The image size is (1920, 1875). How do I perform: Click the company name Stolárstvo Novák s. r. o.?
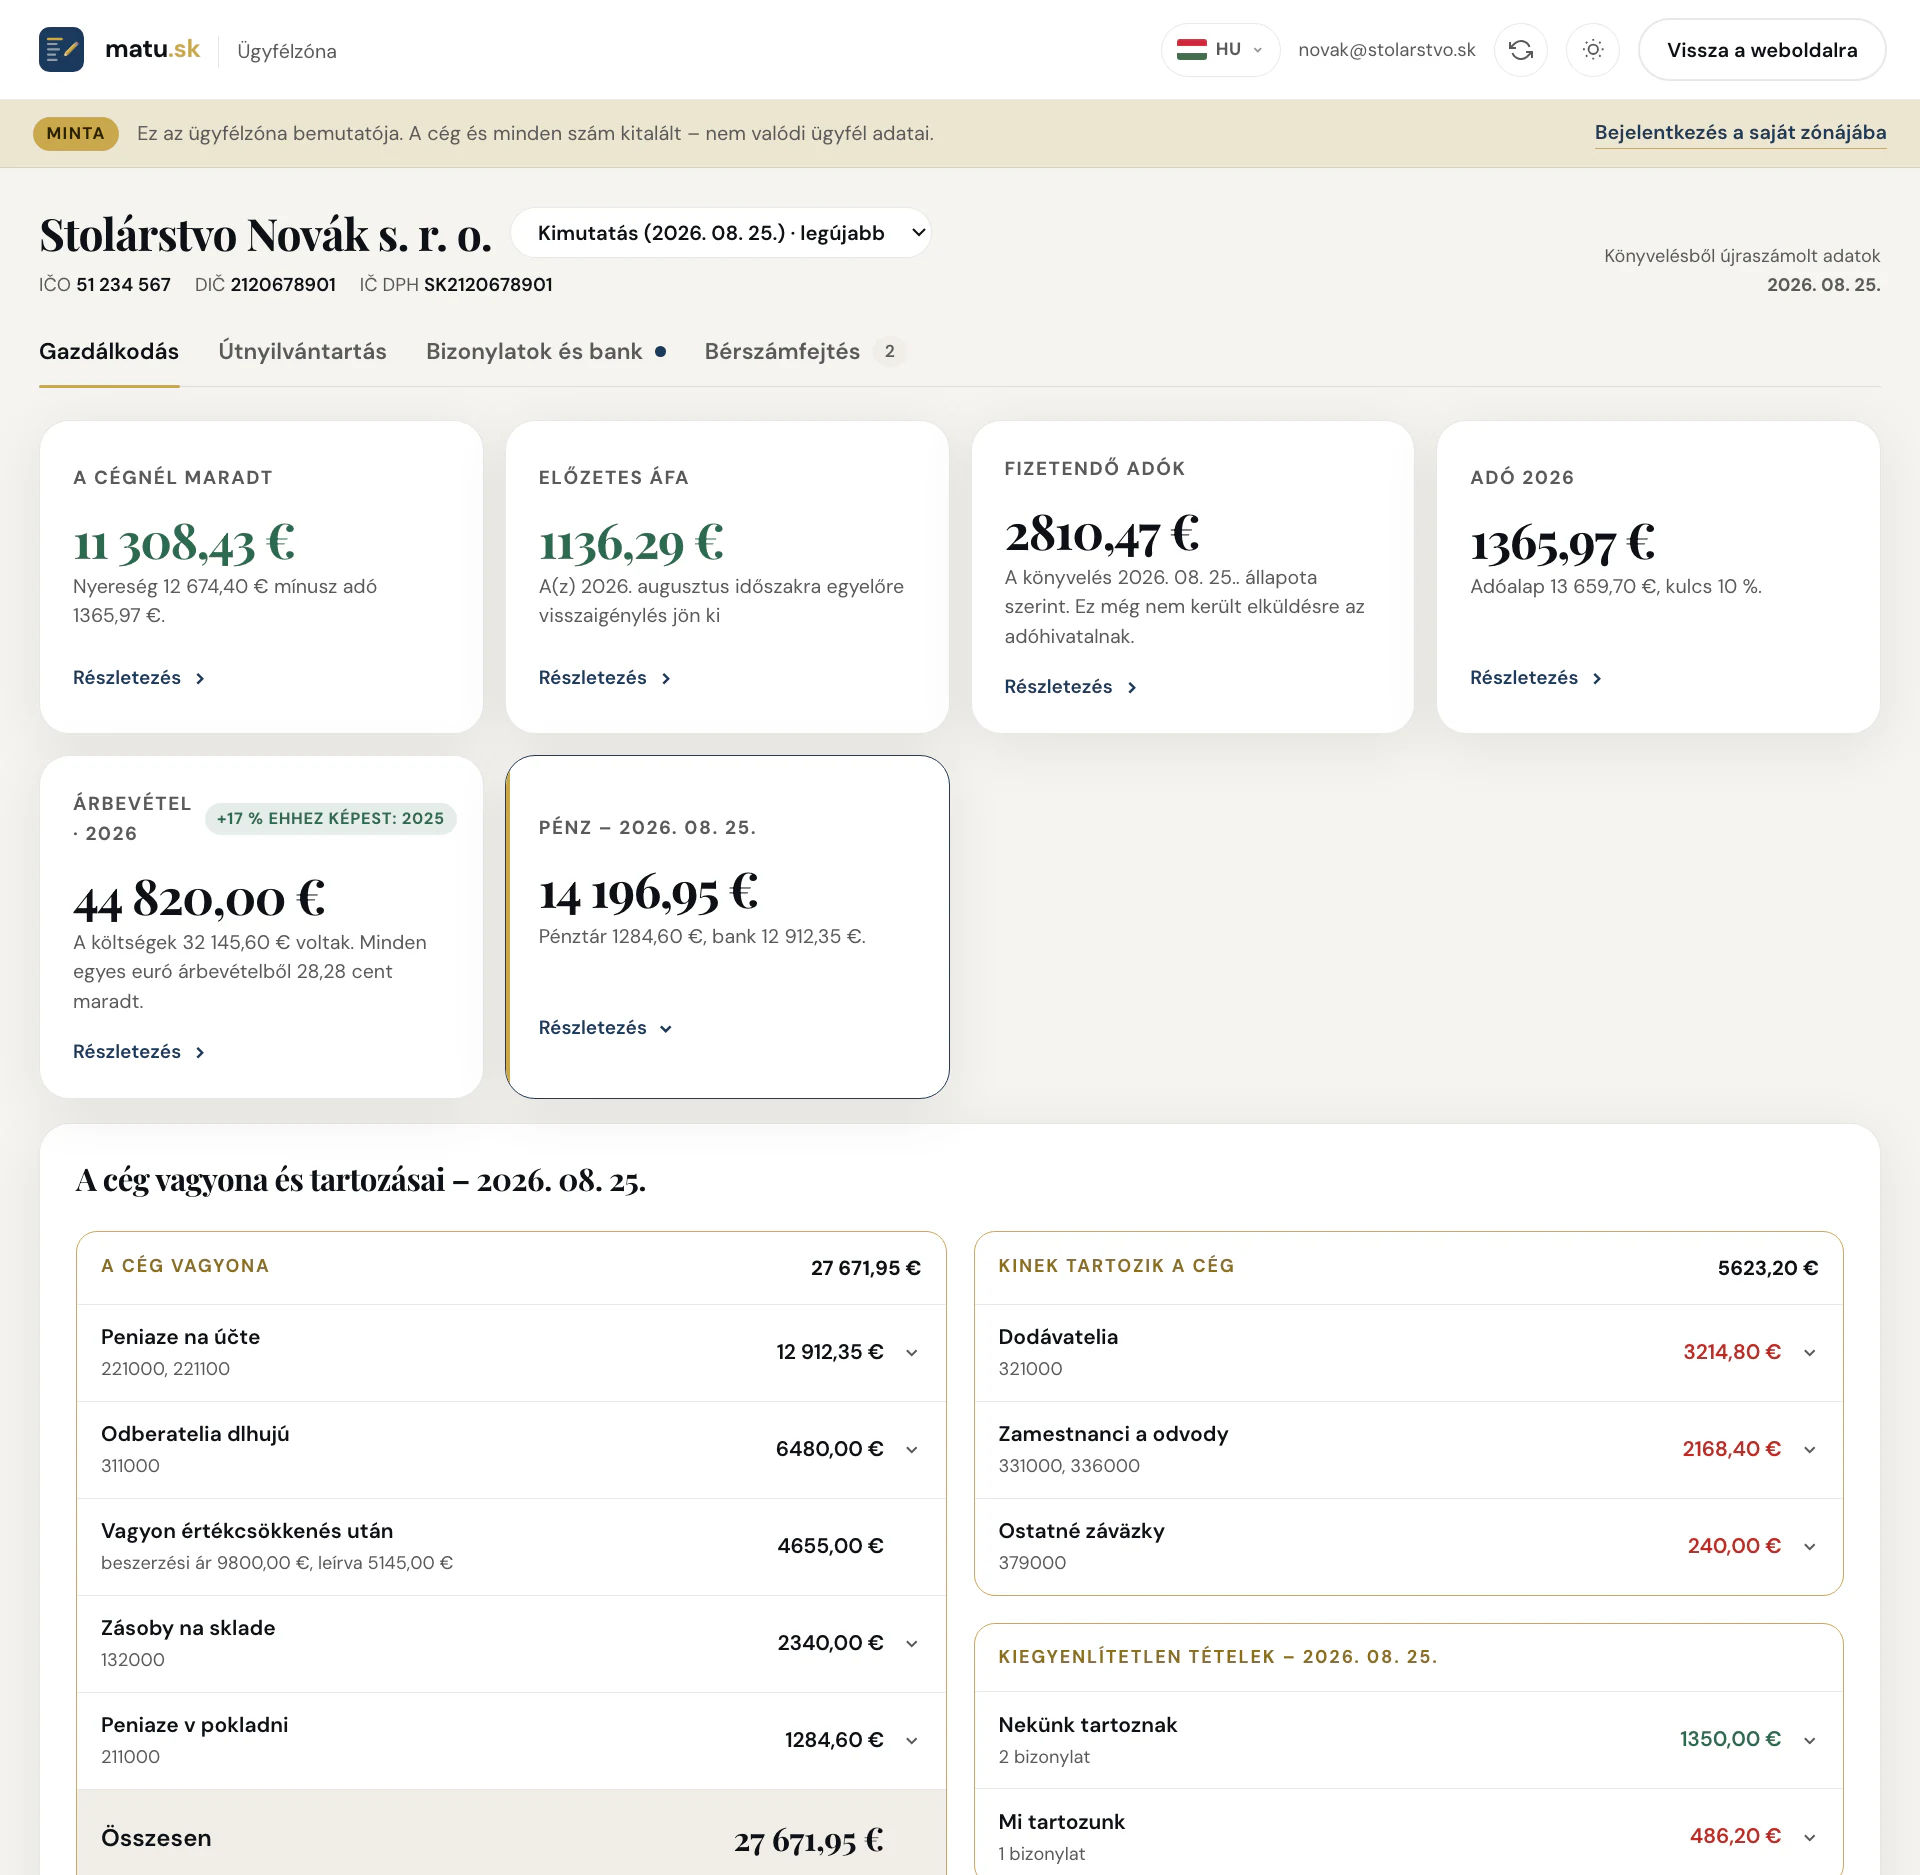click(265, 235)
